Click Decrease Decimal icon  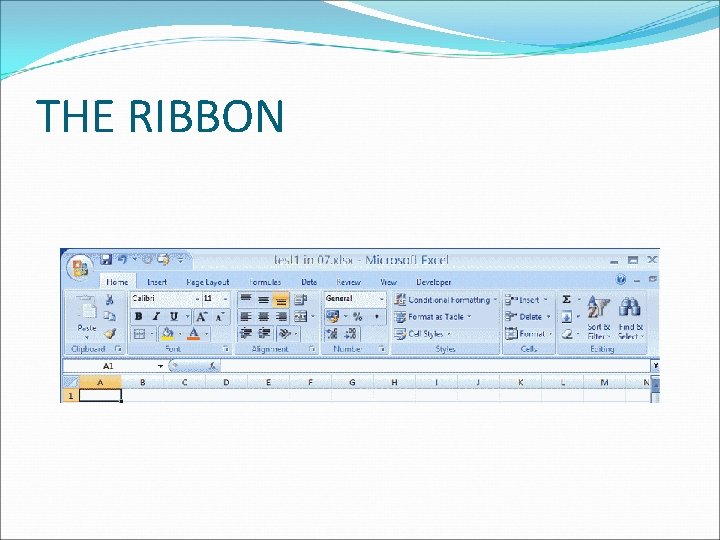pyautogui.click(x=350, y=334)
